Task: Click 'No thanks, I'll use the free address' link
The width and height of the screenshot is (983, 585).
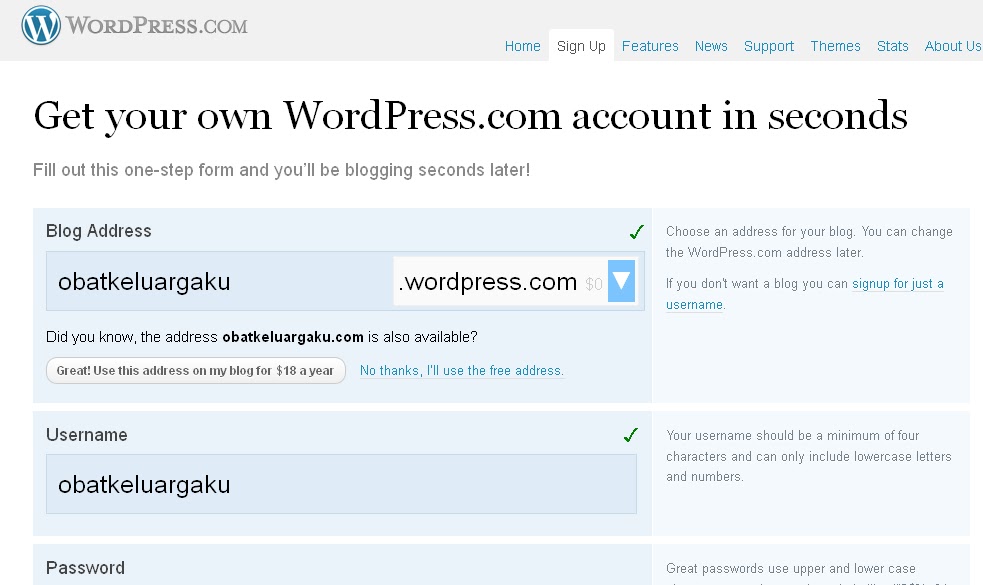Action: [x=461, y=371]
